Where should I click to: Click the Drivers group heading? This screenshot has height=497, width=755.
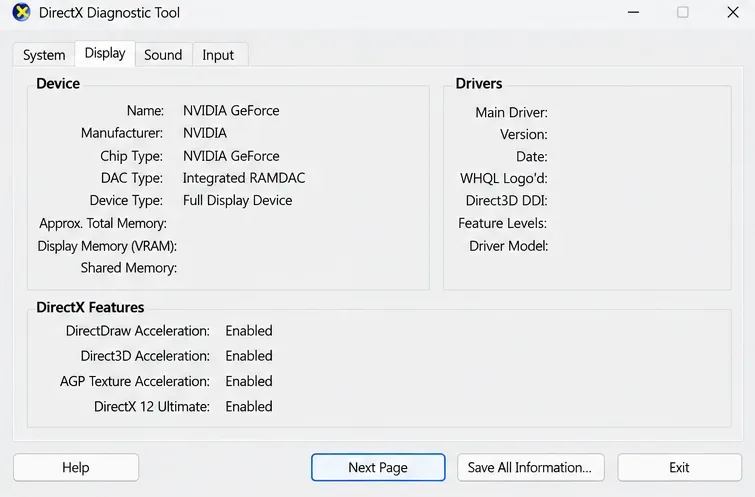click(x=479, y=84)
